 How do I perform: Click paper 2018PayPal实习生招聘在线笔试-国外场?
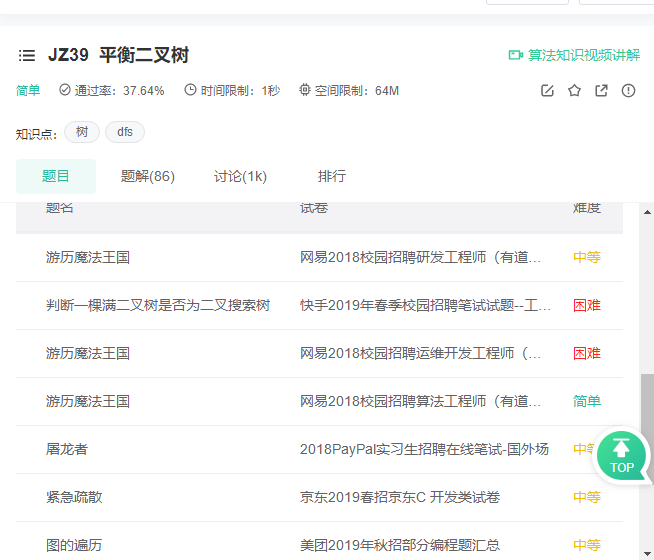(x=424, y=449)
